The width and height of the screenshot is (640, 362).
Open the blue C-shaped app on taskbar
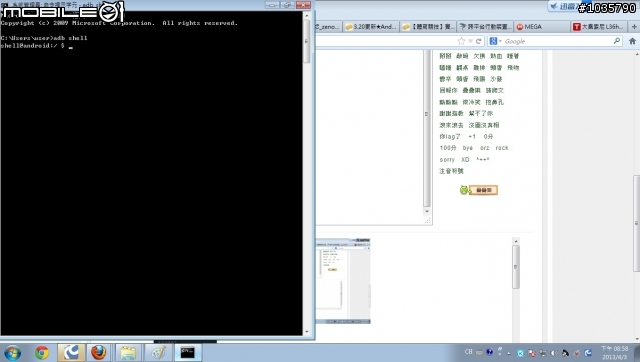tap(71, 353)
